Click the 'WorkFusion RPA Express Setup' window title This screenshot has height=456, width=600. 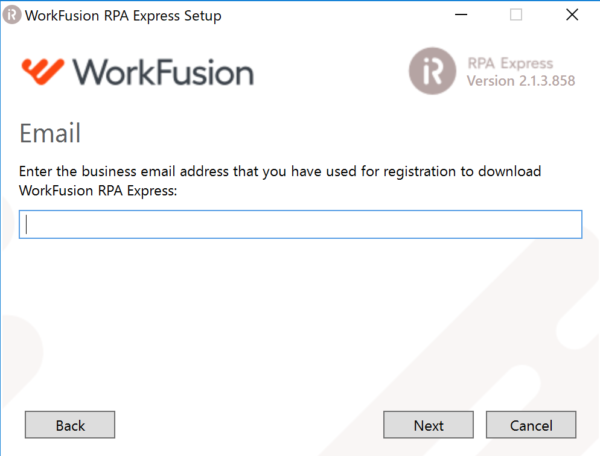pyautogui.click(x=123, y=16)
